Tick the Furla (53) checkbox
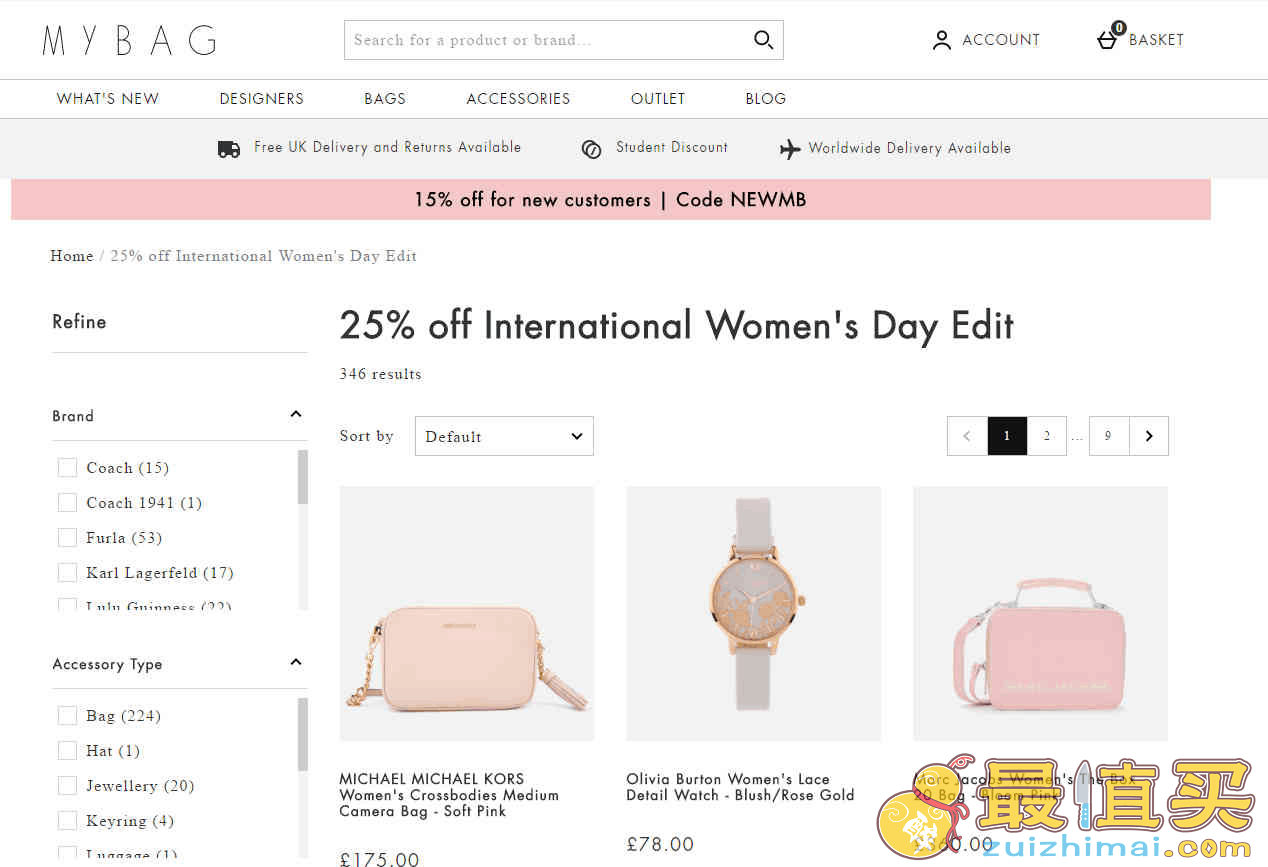The width and height of the screenshot is (1268, 867). tap(67, 537)
